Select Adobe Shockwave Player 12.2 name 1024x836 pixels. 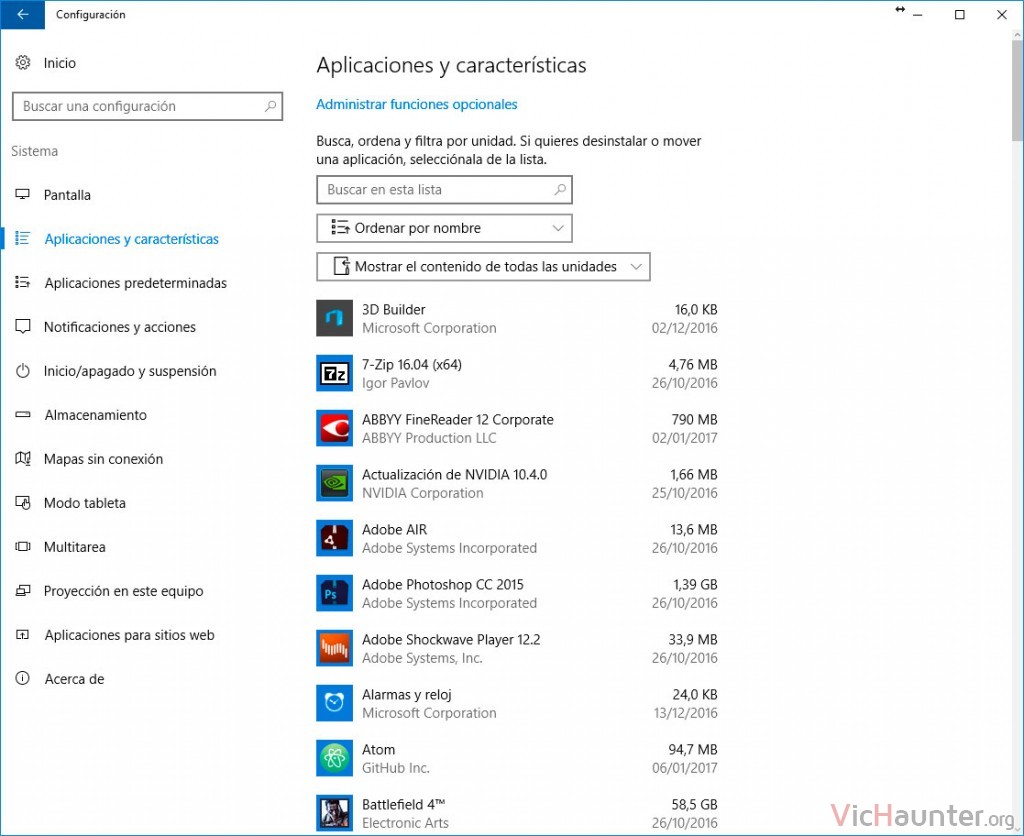tap(451, 639)
